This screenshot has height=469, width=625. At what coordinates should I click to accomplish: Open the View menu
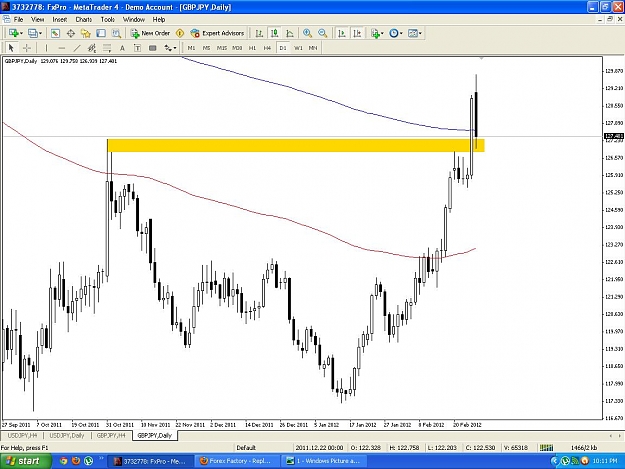pos(37,20)
